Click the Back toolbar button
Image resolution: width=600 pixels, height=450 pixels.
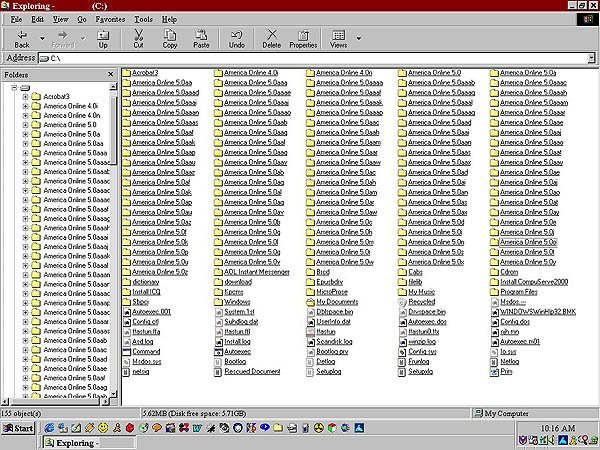(x=22, y=38)
